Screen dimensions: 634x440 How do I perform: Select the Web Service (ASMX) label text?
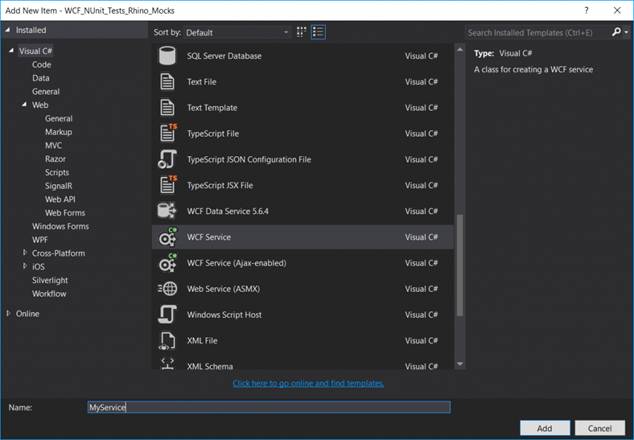(224, 289)
